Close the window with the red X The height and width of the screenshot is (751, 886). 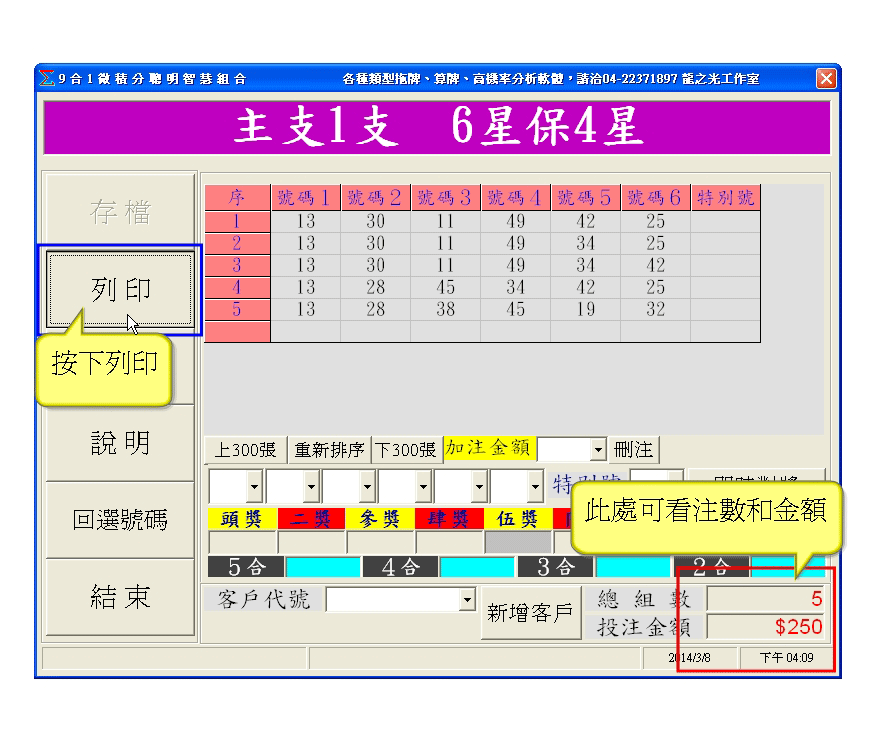pyautogui.click(x=826, y=79)
